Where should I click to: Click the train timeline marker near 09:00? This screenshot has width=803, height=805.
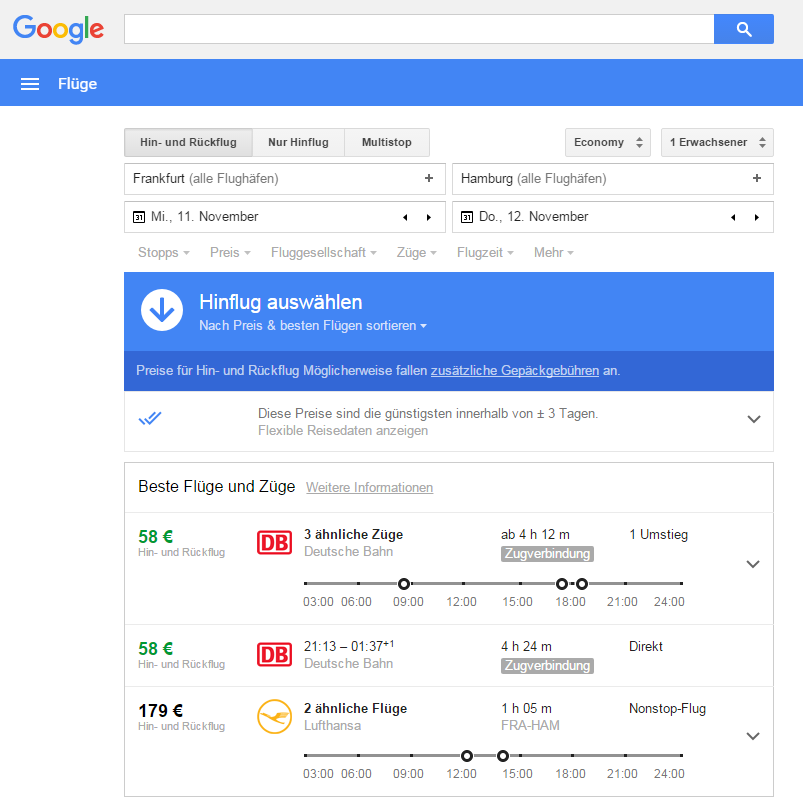point(404,584)
